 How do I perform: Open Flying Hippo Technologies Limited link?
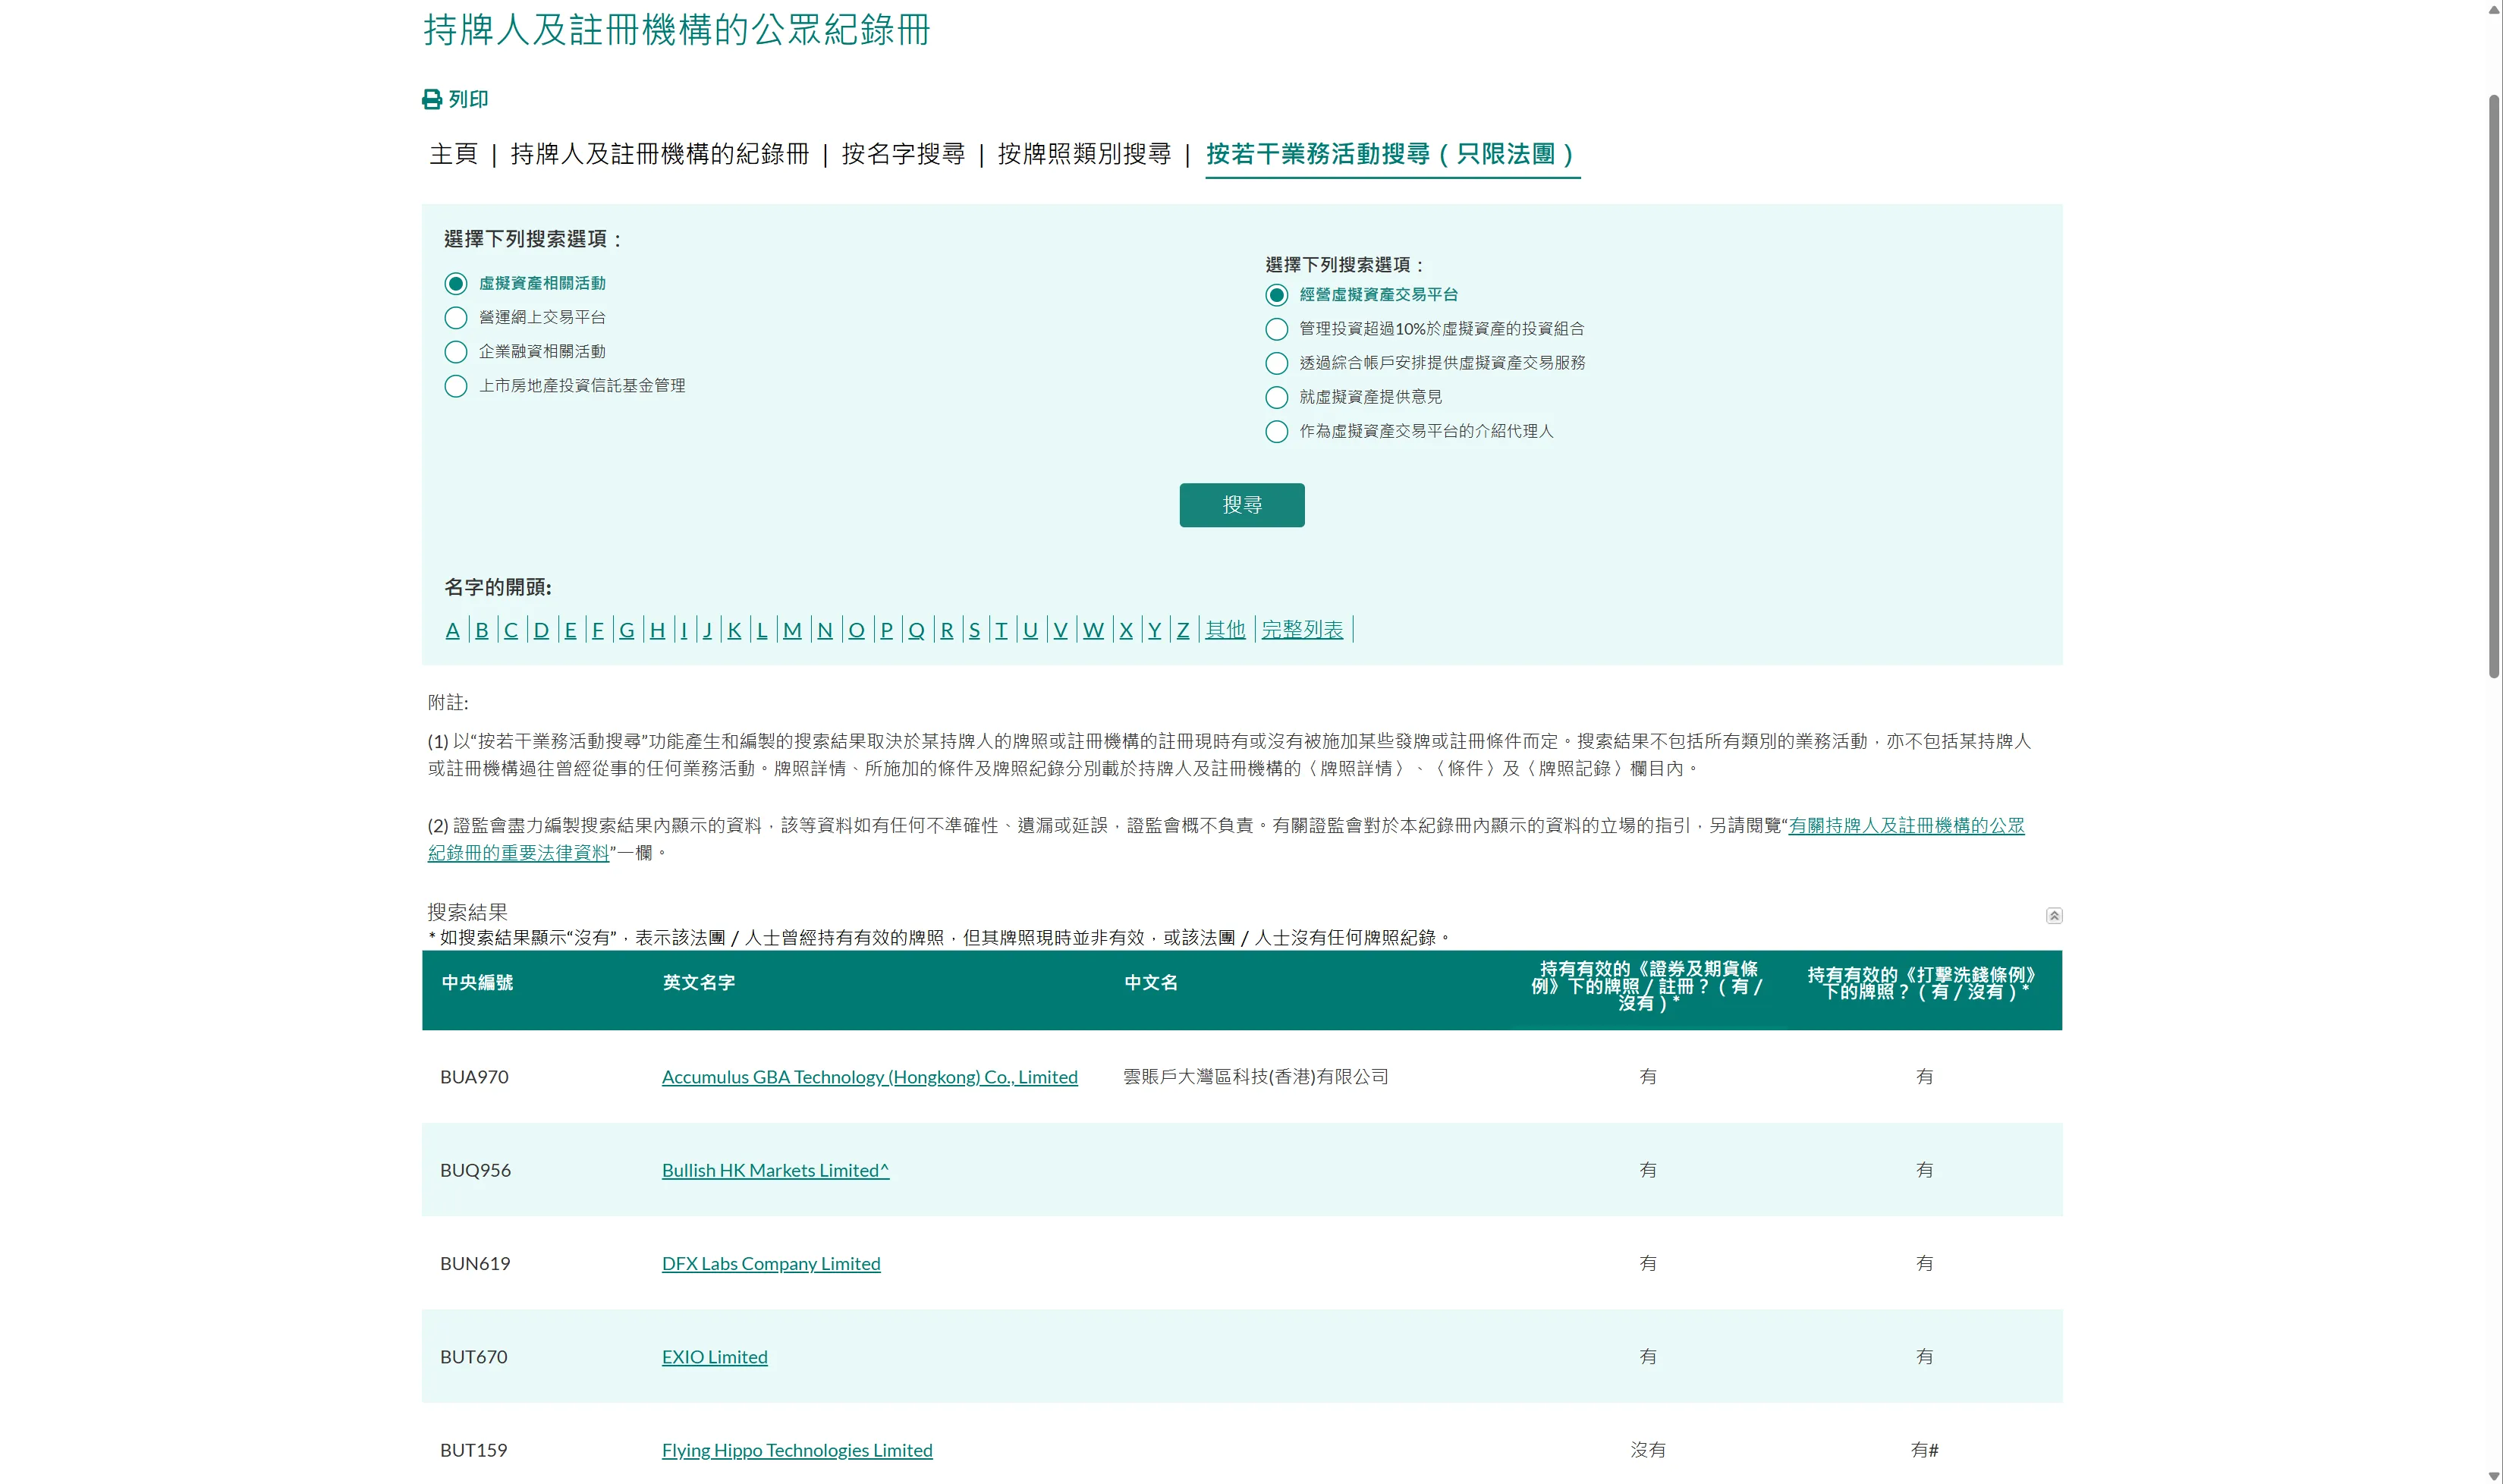tap(797, 1450)
